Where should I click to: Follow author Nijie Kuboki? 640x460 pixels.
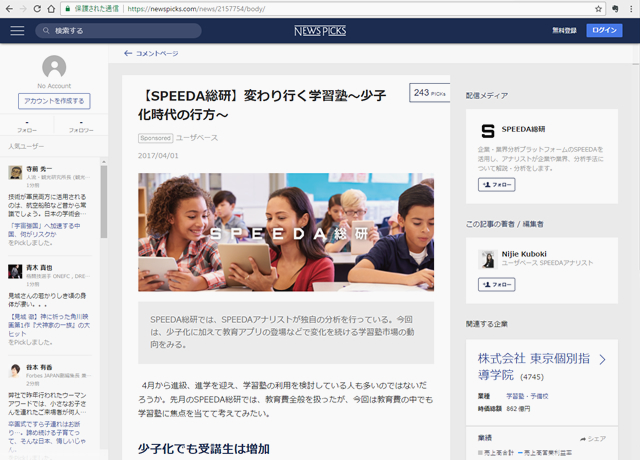coord(497,284)
